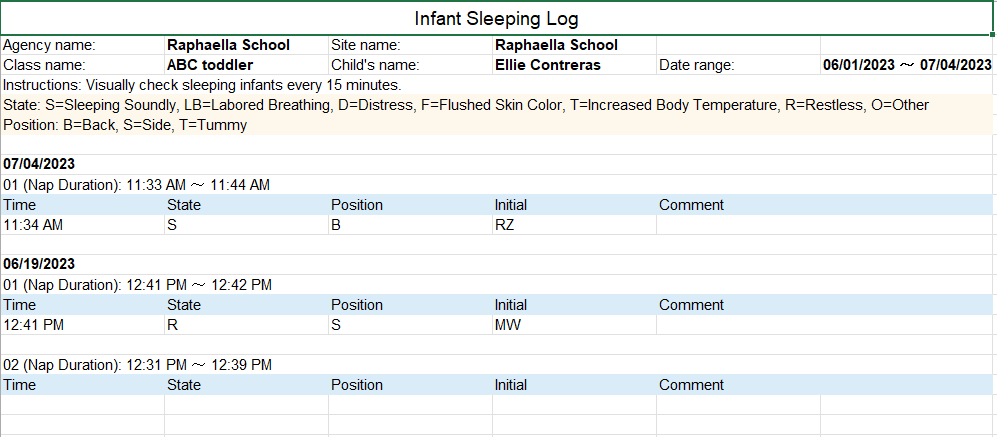Select the Infant Sleeping Log title cell

[x=497, y=19]
